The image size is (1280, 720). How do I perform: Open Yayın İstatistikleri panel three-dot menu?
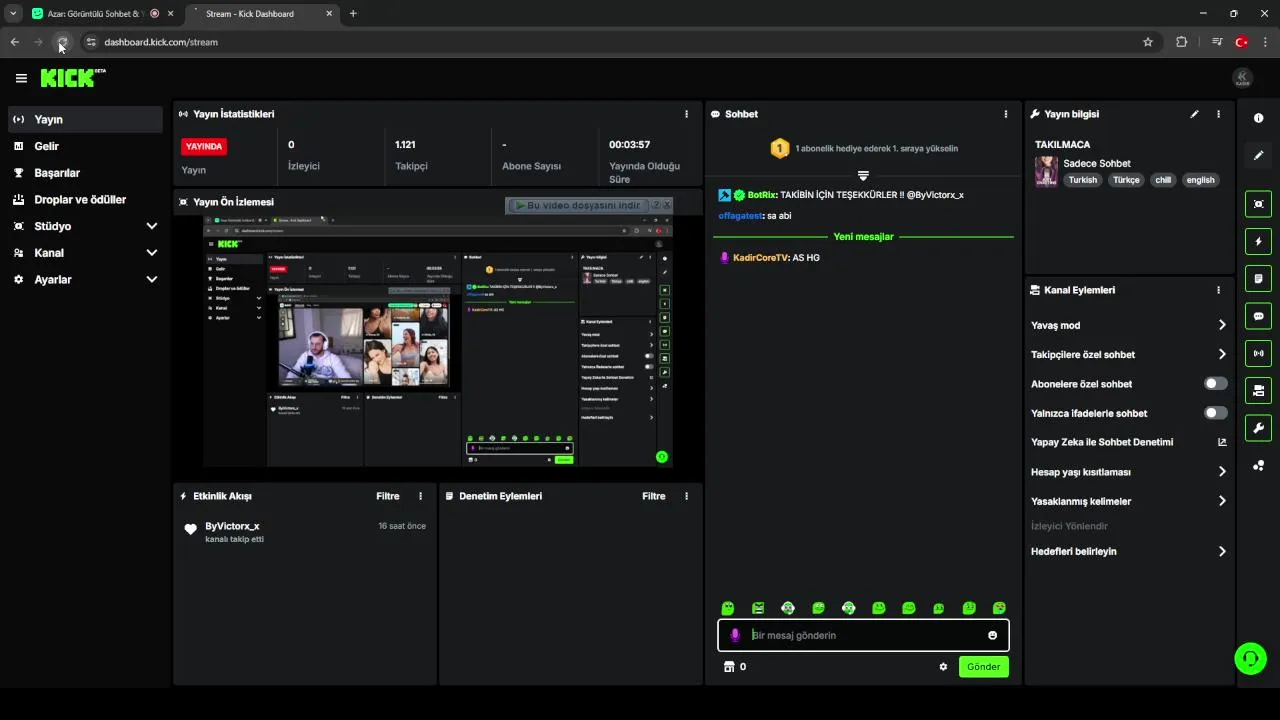[x=686, y=114]
